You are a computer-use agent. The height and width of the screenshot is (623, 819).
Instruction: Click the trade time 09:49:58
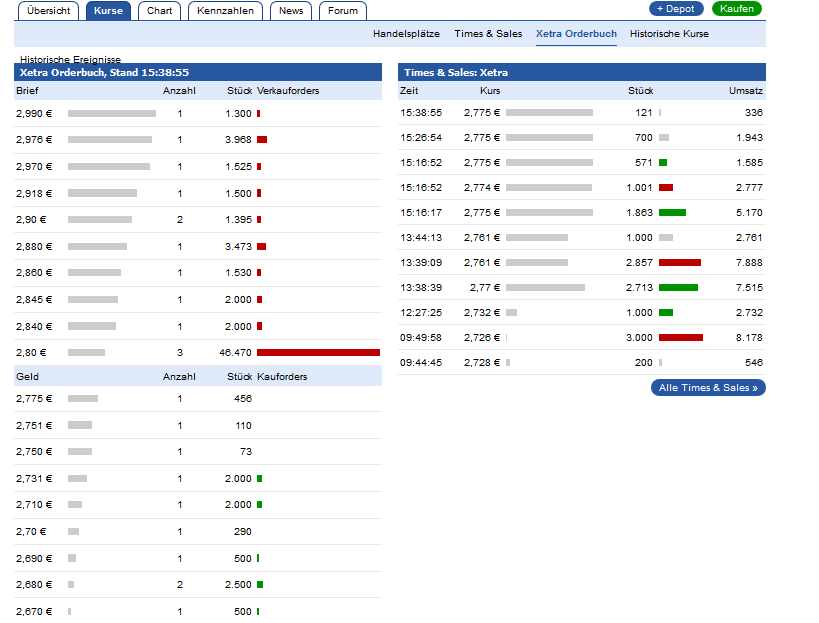point(421,338)
